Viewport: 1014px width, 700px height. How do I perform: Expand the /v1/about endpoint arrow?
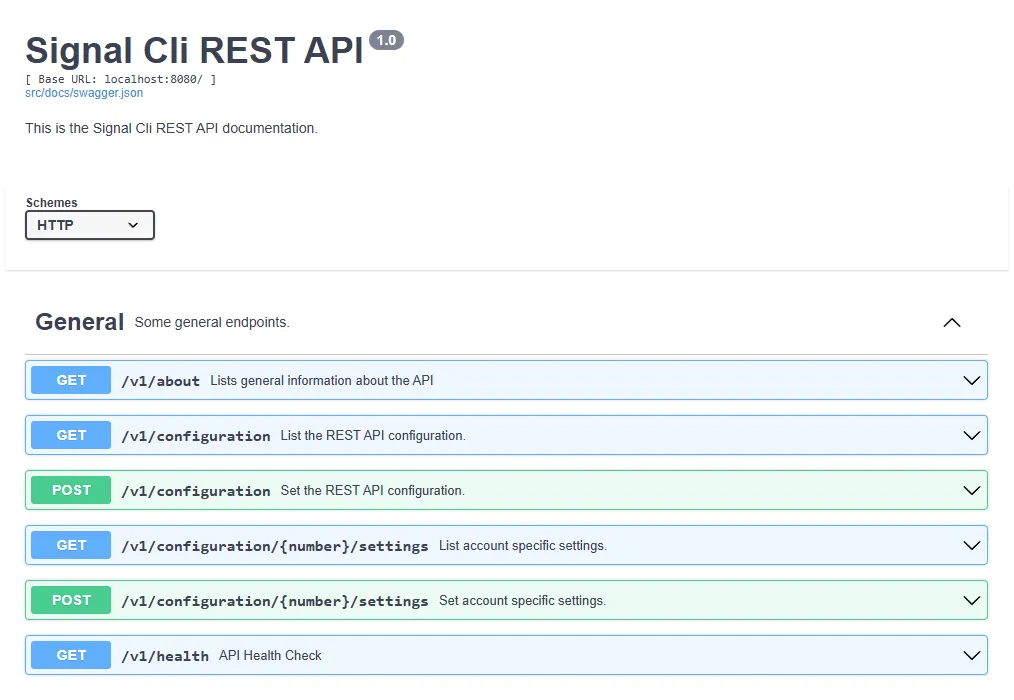click(x=970, y=380)
